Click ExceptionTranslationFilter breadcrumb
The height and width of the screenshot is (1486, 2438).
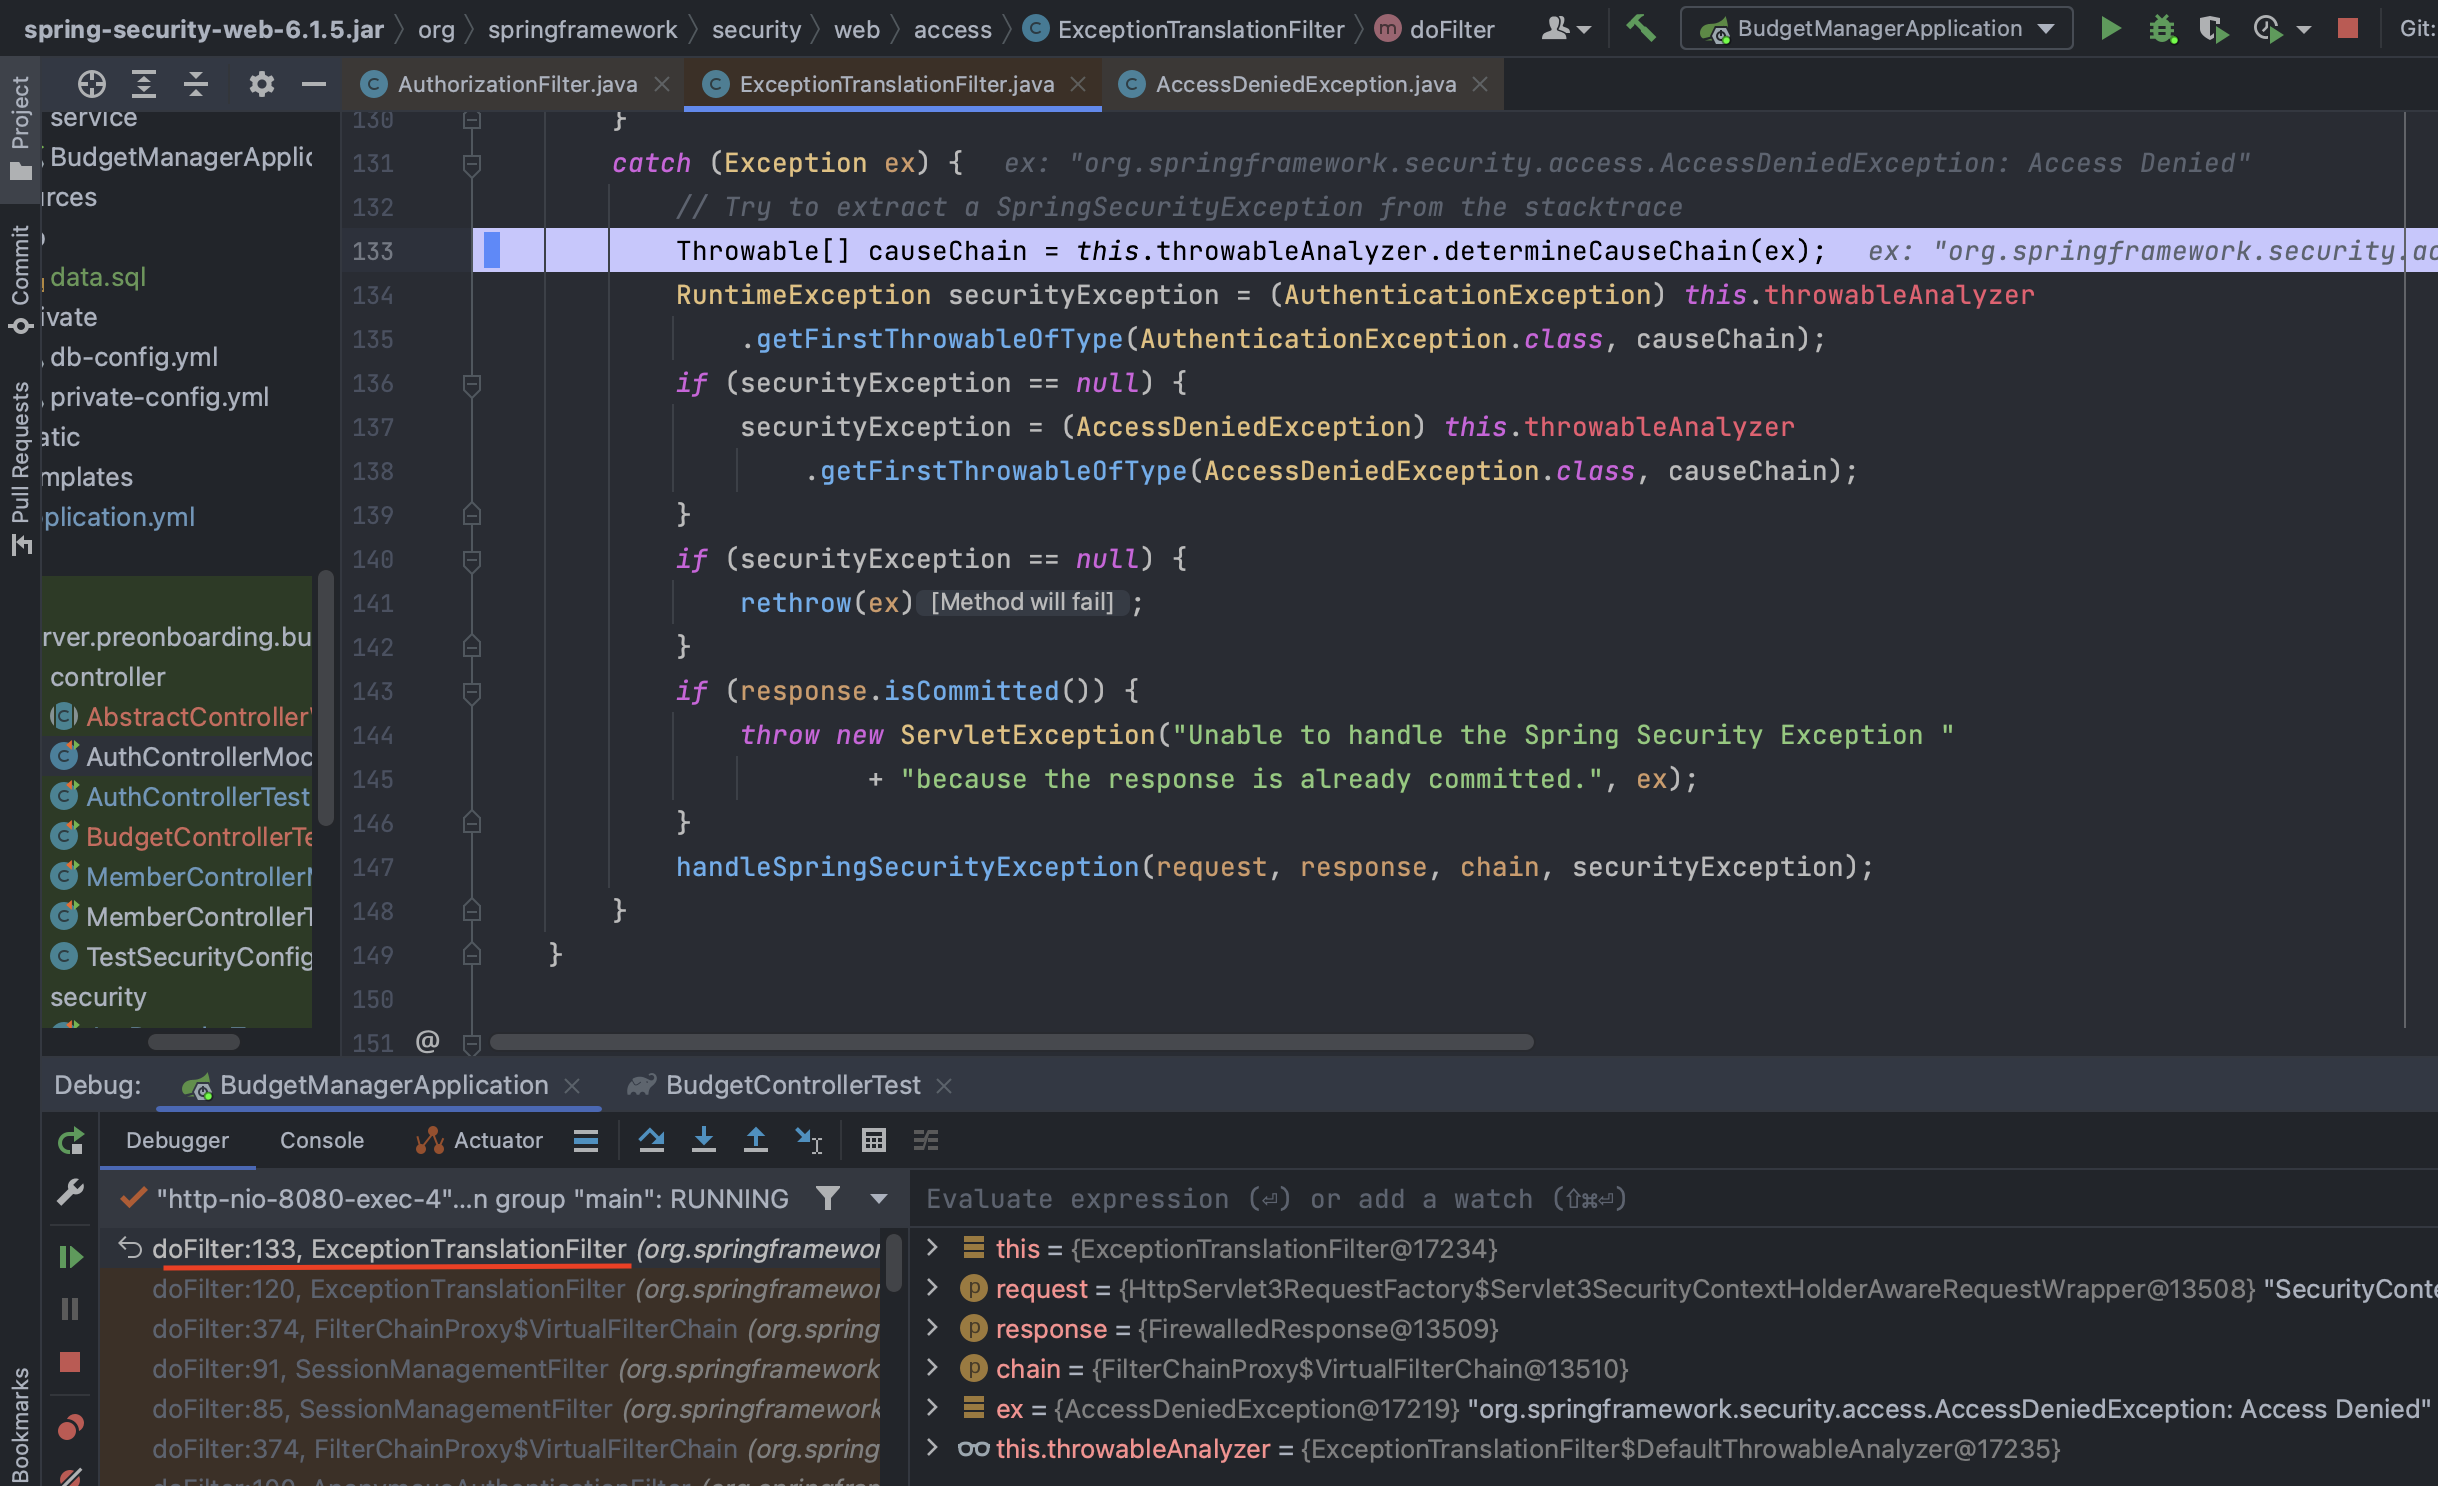click(1186, 30)
